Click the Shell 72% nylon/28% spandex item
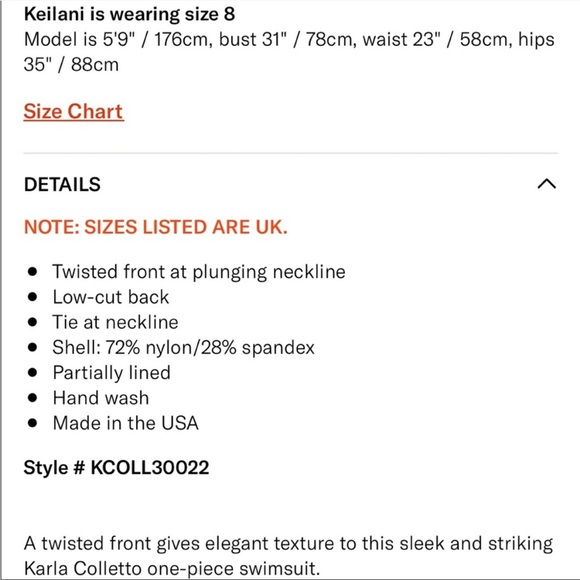Viewport: 580px width, 580px height. (183, 348)
